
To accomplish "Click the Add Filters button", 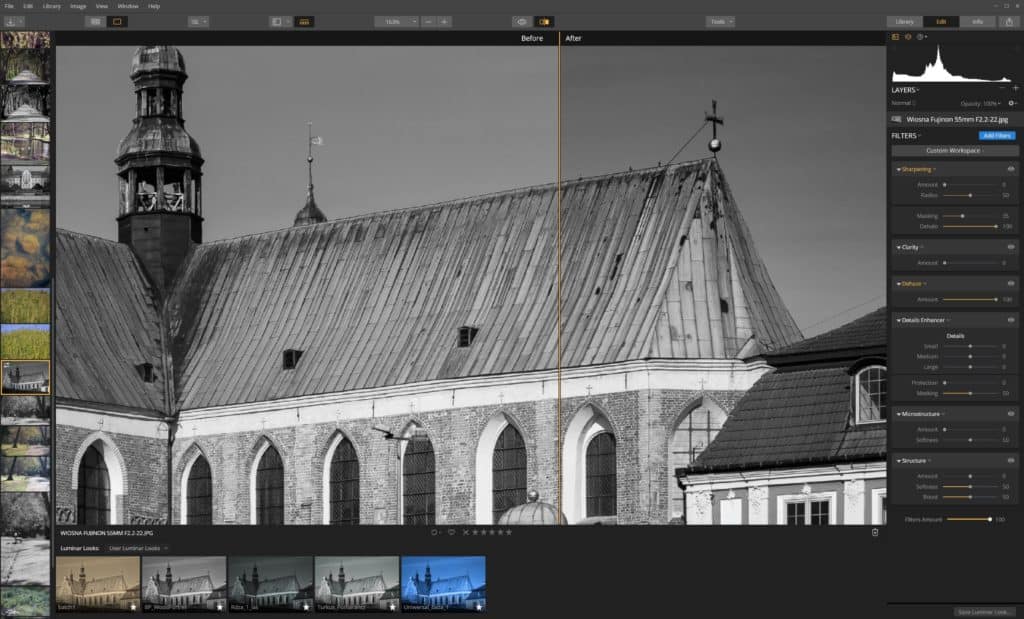I will tap(996, 135).
